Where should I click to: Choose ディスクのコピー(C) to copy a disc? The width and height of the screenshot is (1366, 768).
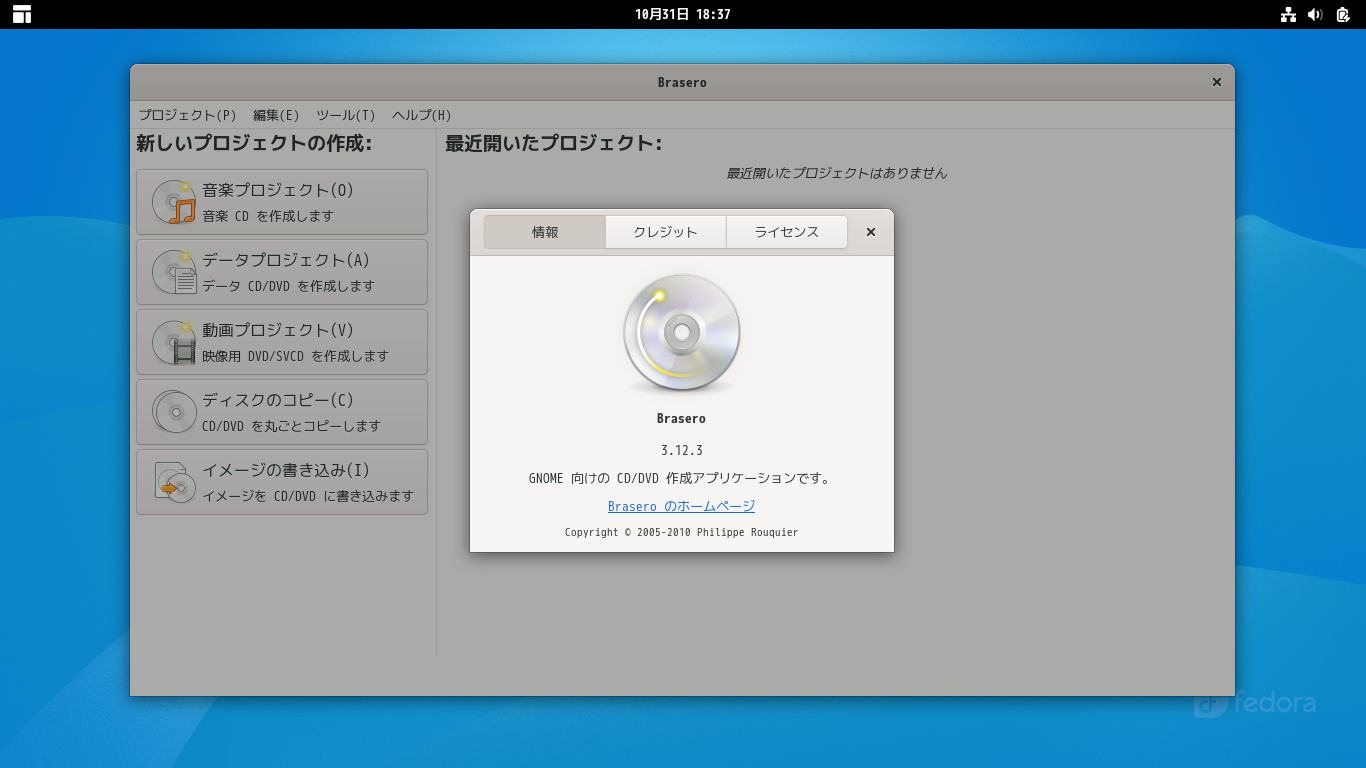click(282, 412)
